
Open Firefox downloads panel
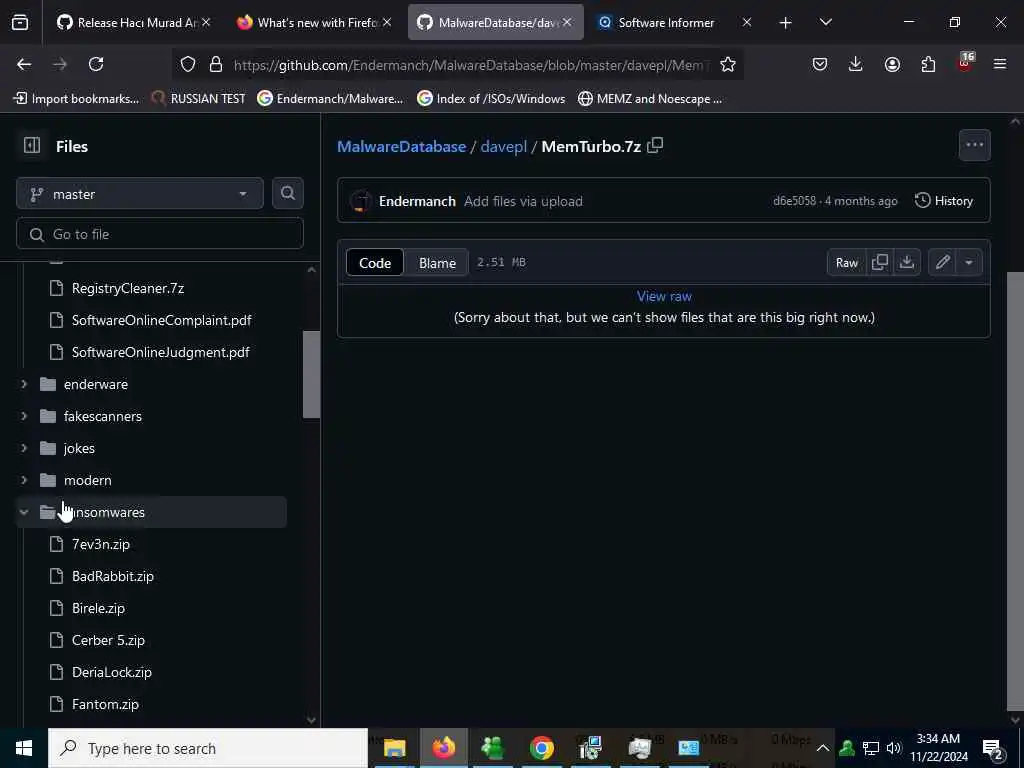856,64
